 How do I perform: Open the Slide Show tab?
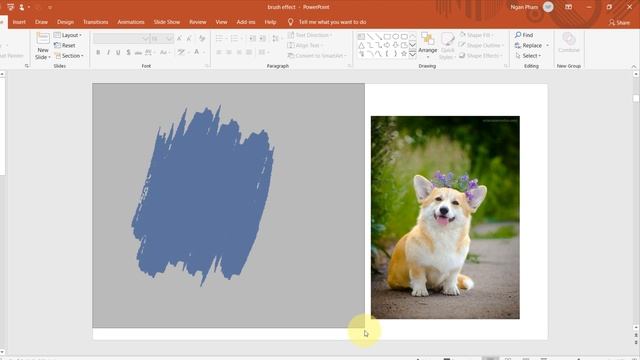coord(167,22)
